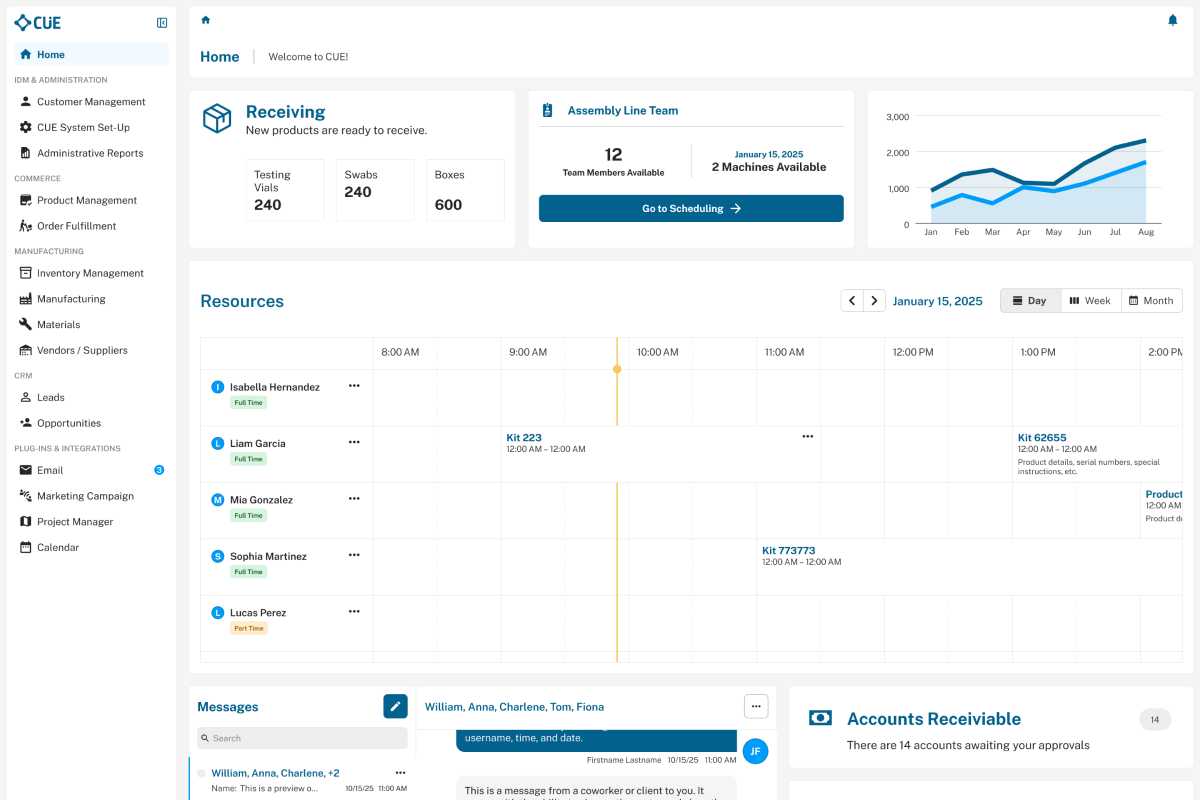Open Home in the sidebar
The height and width of the screenshot is (800, 1200).
point(91,55)
